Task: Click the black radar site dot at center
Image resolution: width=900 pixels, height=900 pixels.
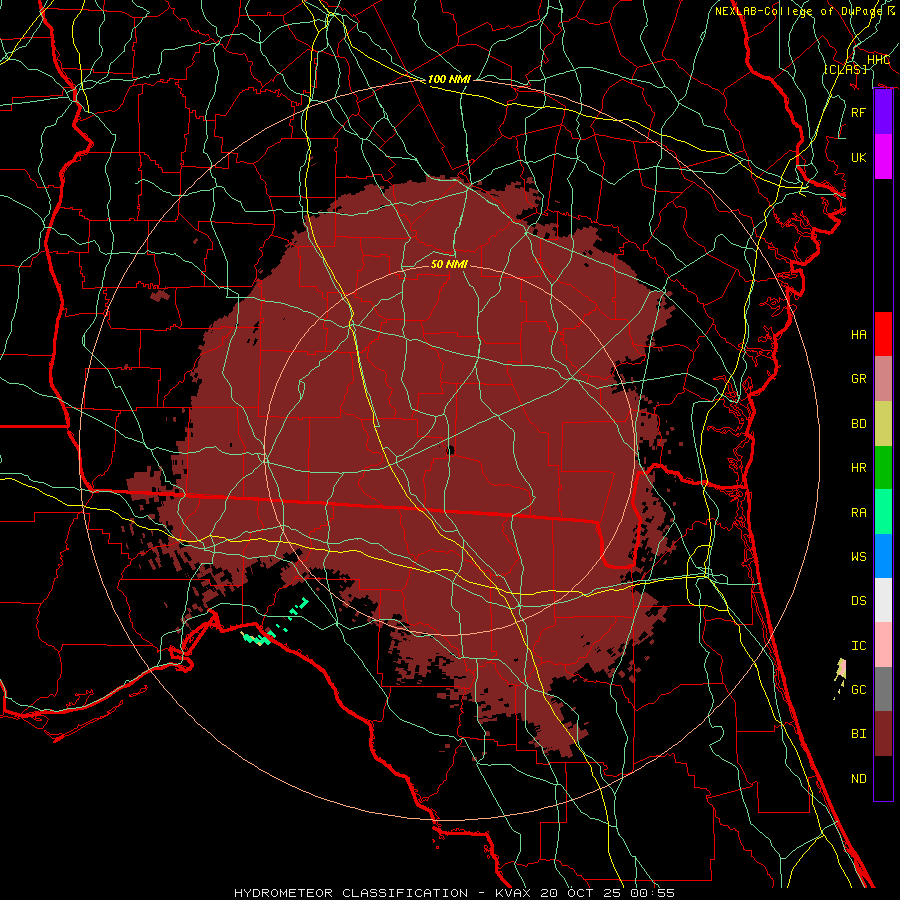Action: point(450,449)
